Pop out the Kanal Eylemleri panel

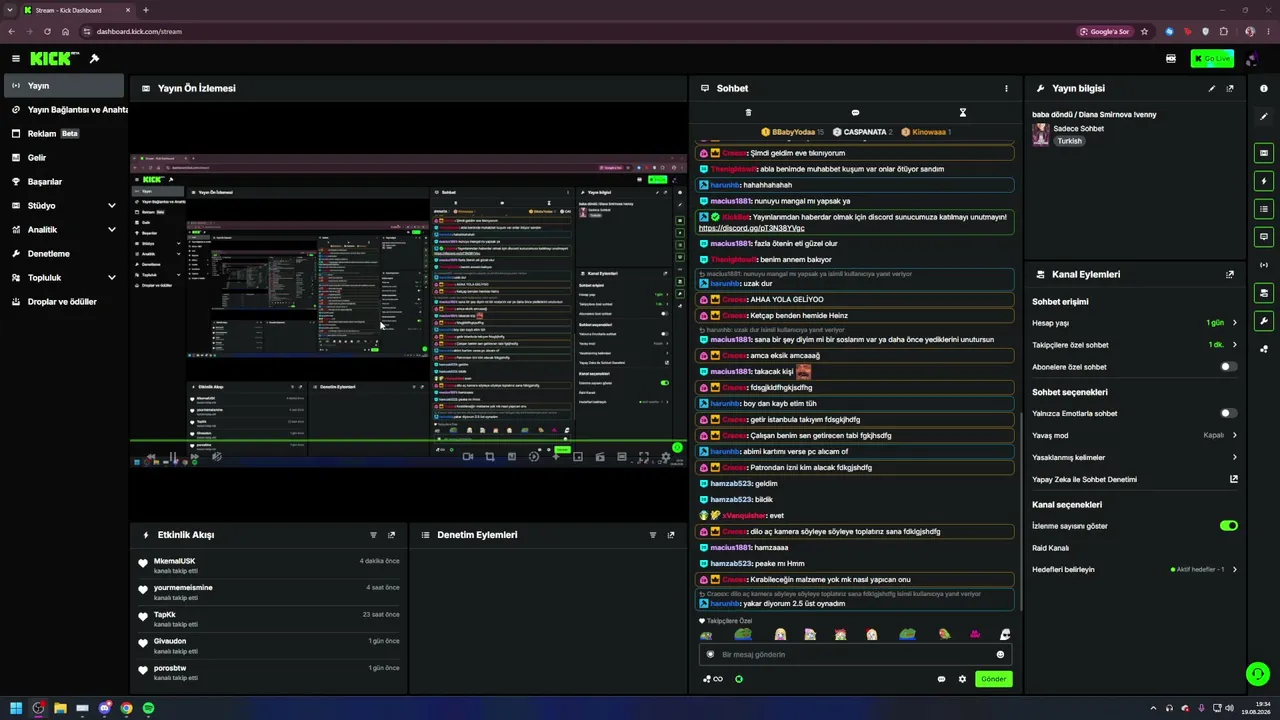point(1230,274)
